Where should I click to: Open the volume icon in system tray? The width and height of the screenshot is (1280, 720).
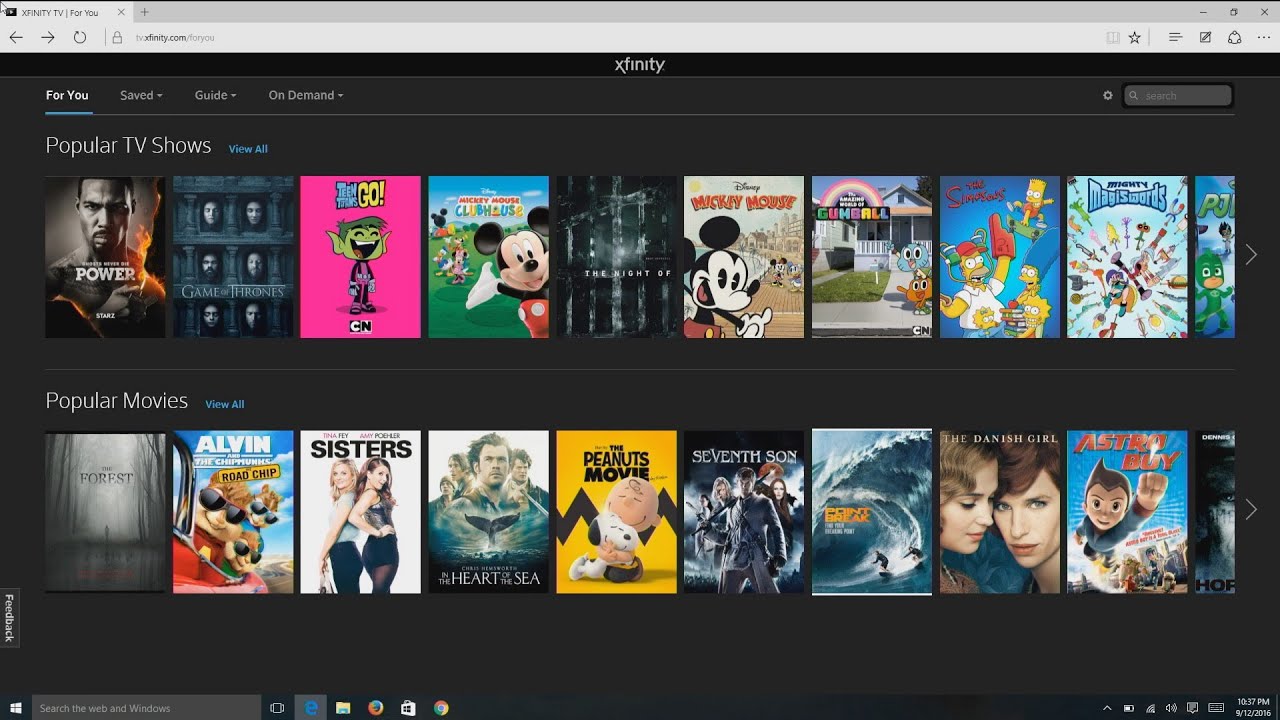coord(1171,708)
